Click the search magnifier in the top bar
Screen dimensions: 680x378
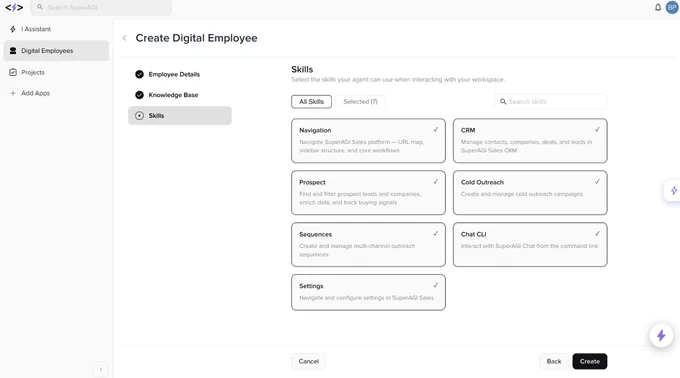point(40,7)
